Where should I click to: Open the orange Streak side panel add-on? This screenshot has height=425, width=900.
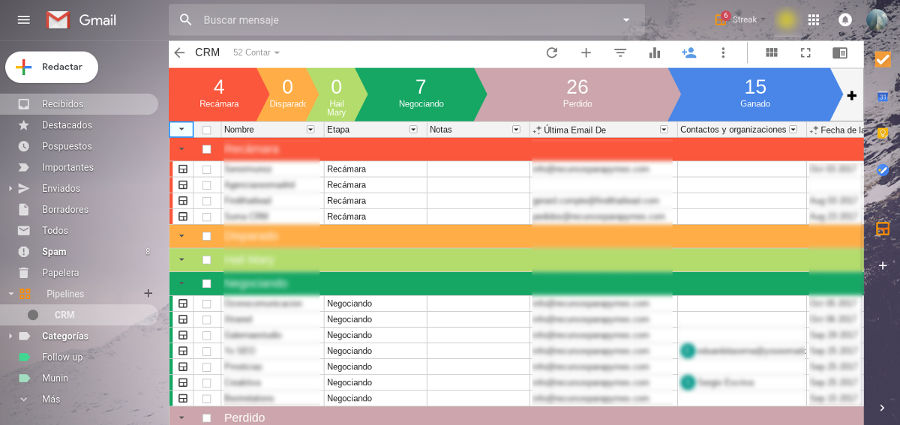(883, 229)
